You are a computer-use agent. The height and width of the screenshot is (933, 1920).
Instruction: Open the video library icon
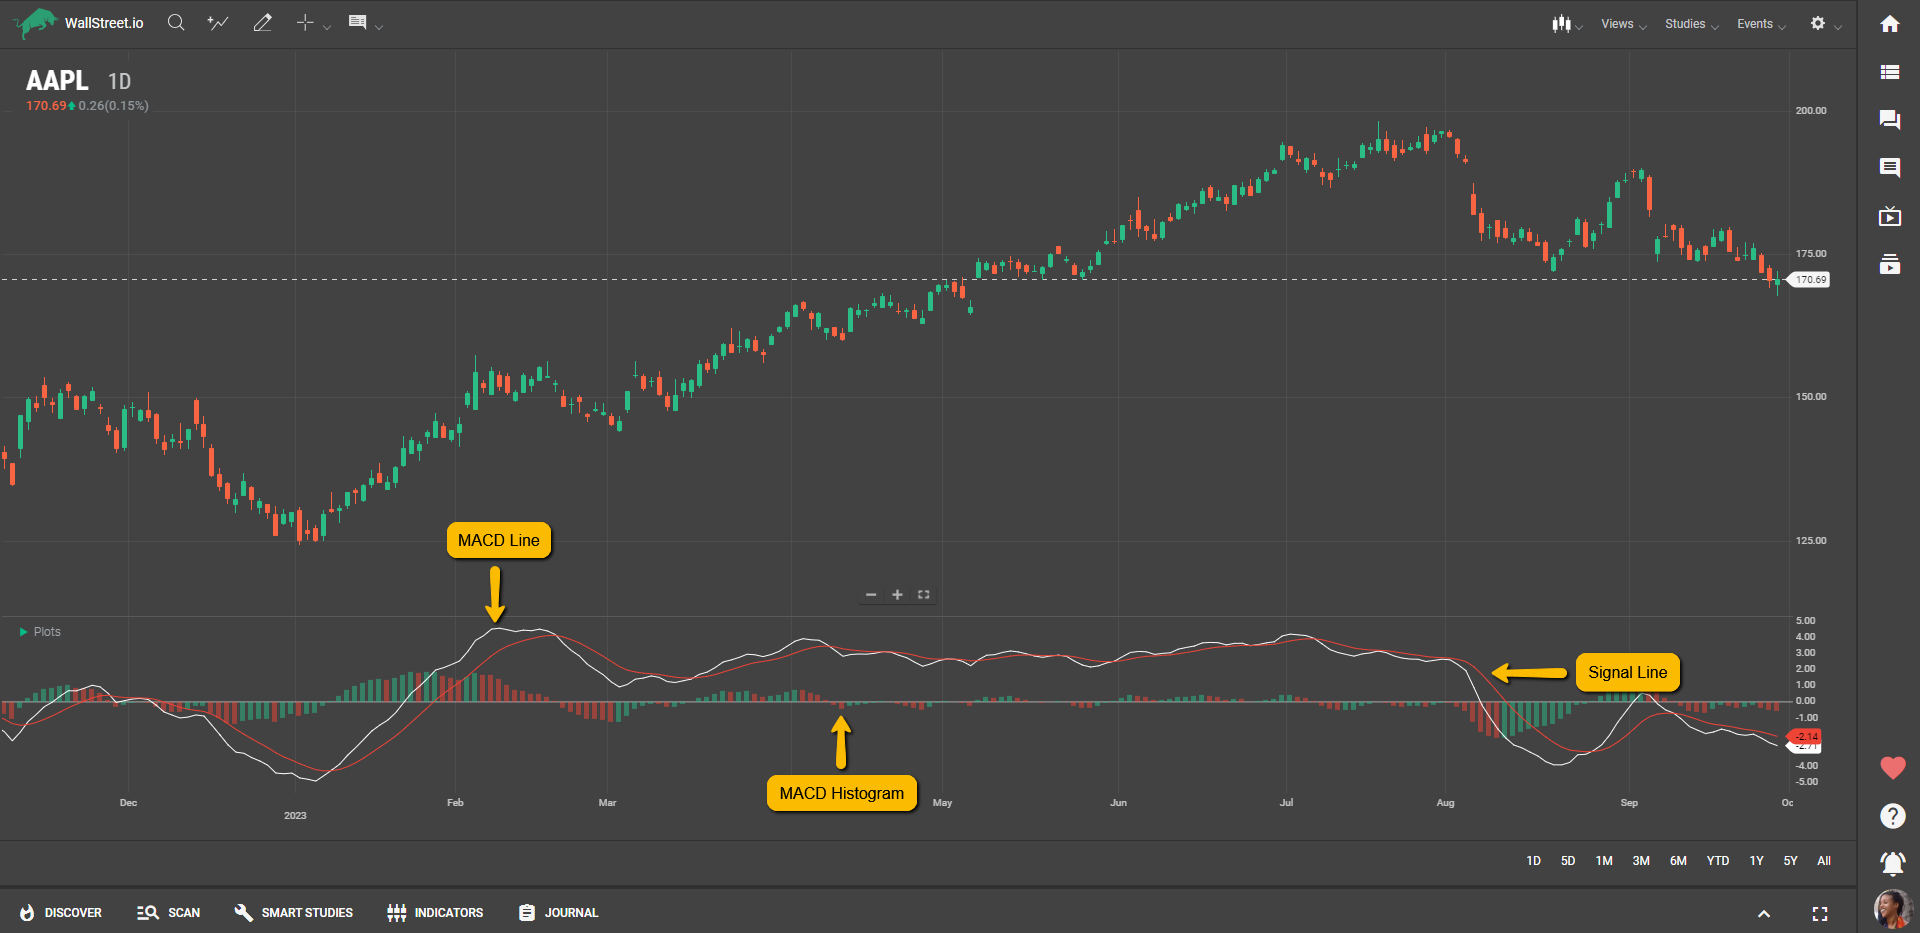coord(1890,264)
